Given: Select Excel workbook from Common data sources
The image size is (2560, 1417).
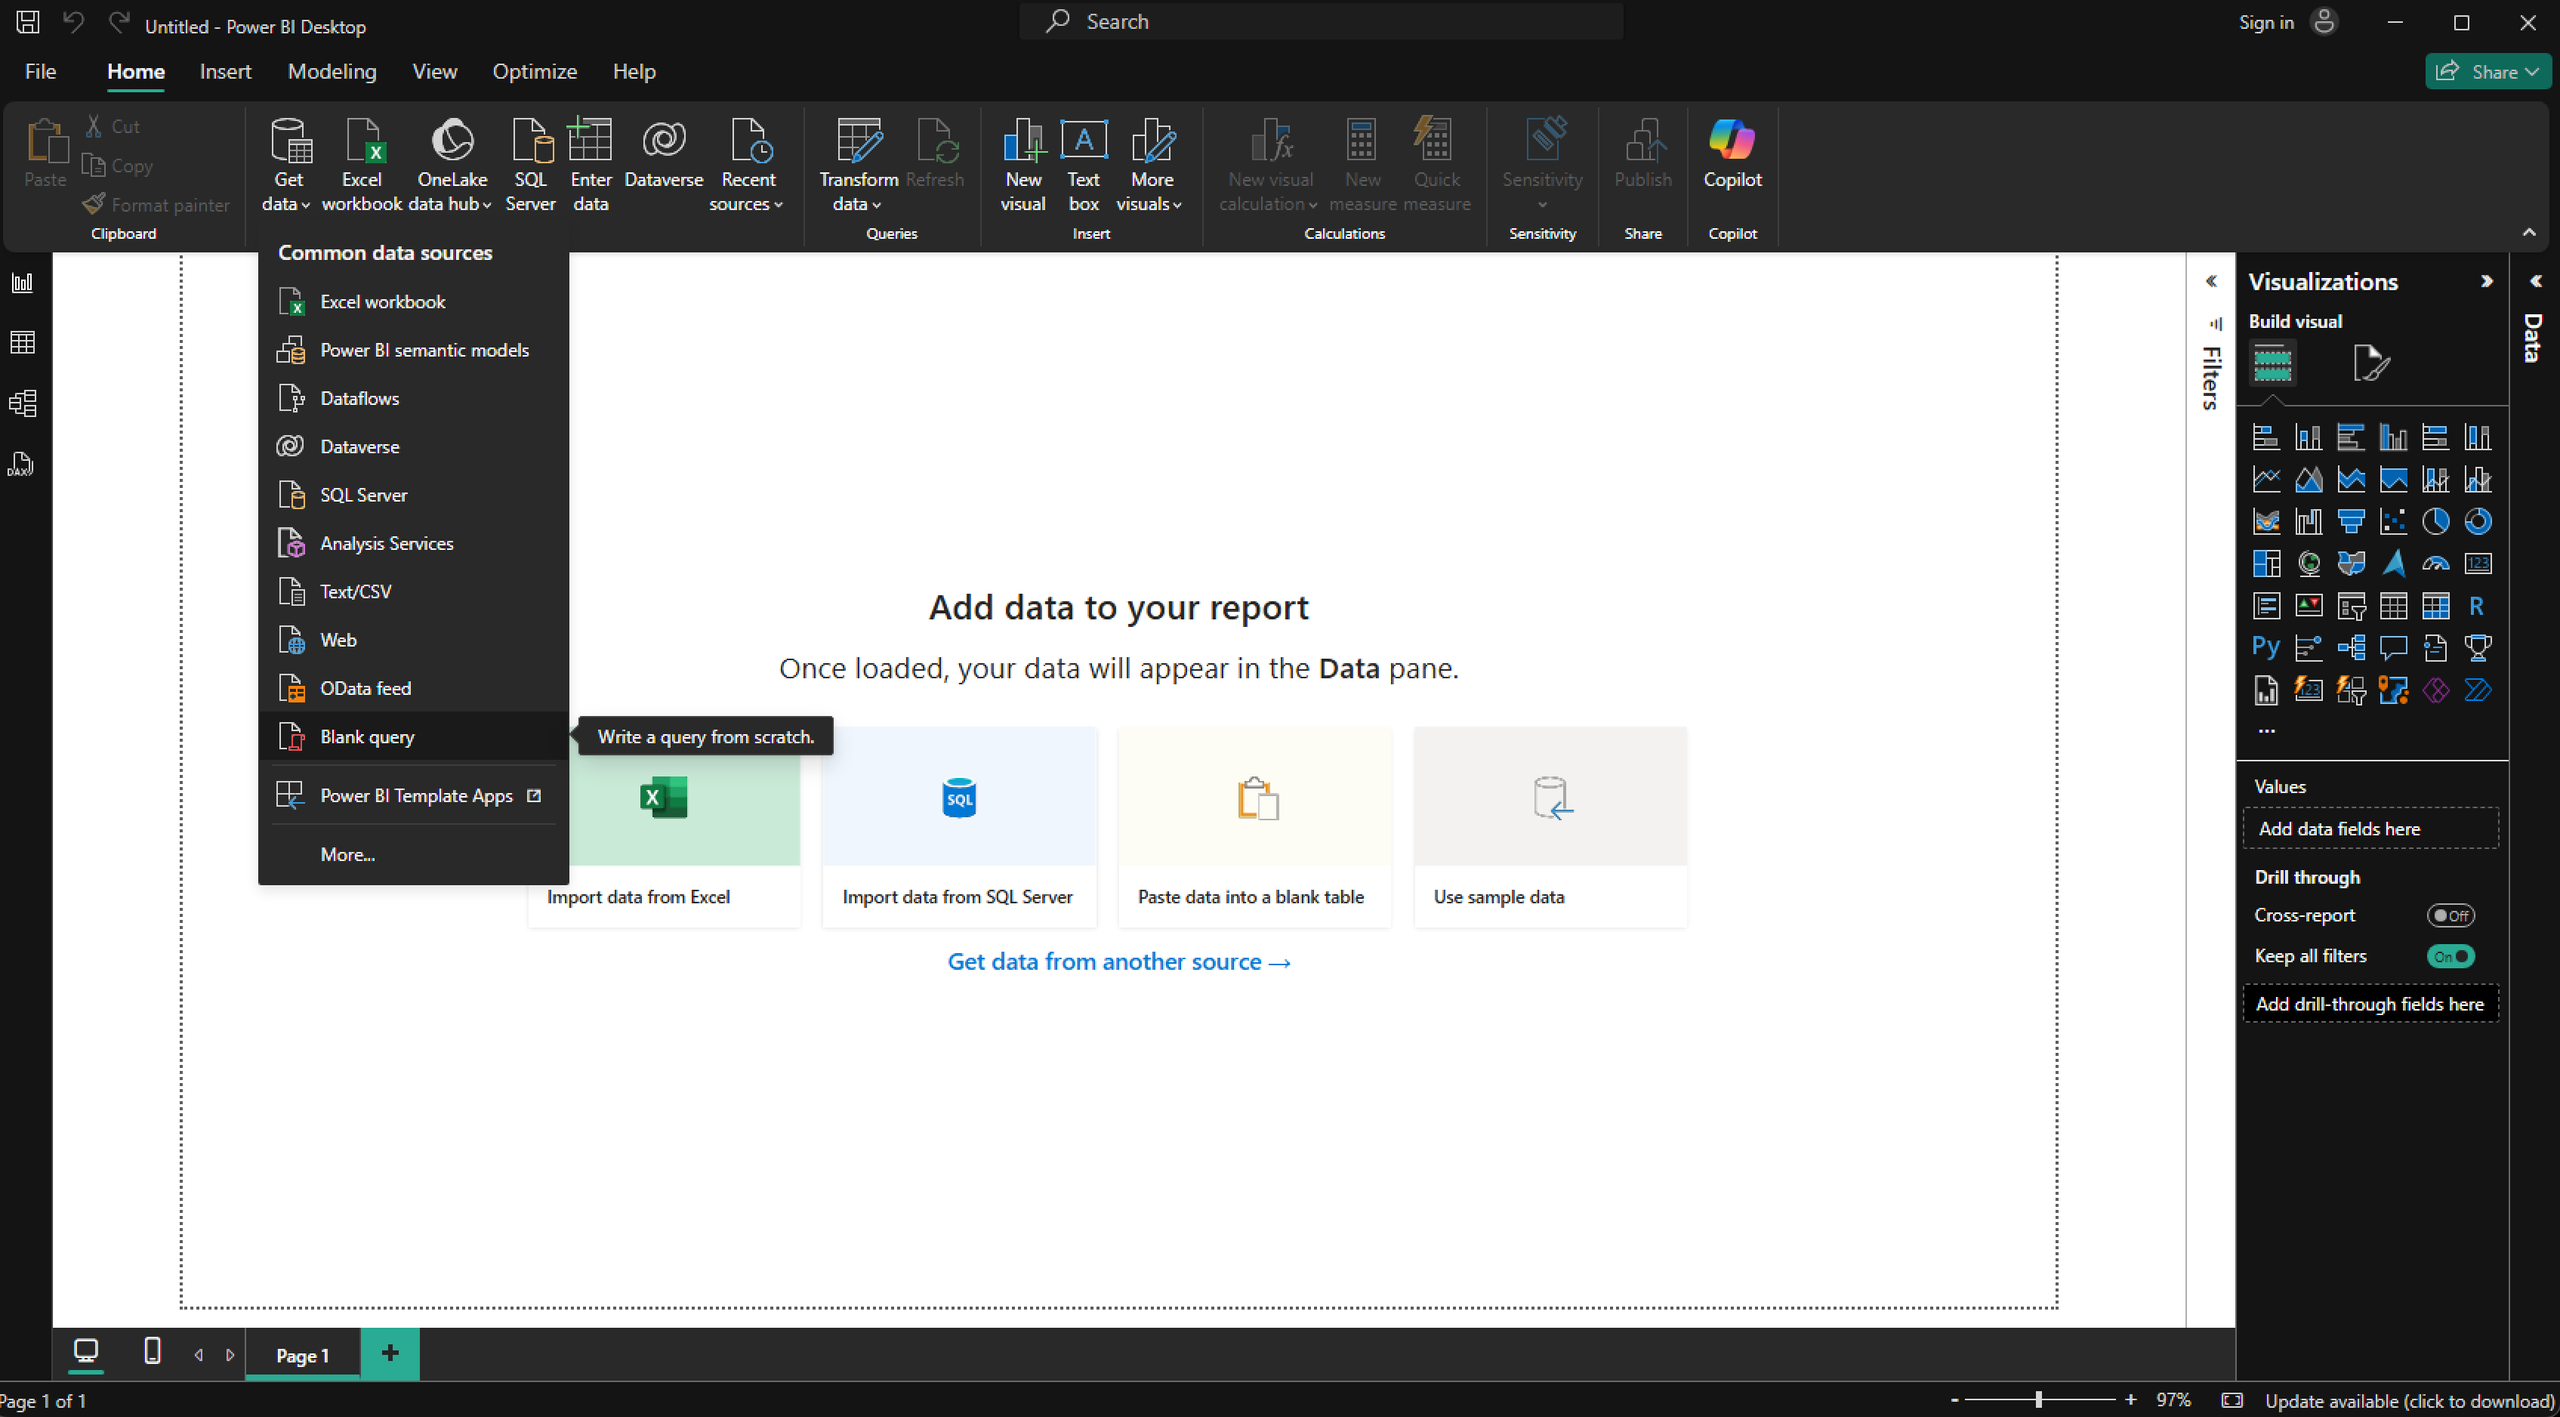Looking at the screenshot, I should (x=413, y=302).
